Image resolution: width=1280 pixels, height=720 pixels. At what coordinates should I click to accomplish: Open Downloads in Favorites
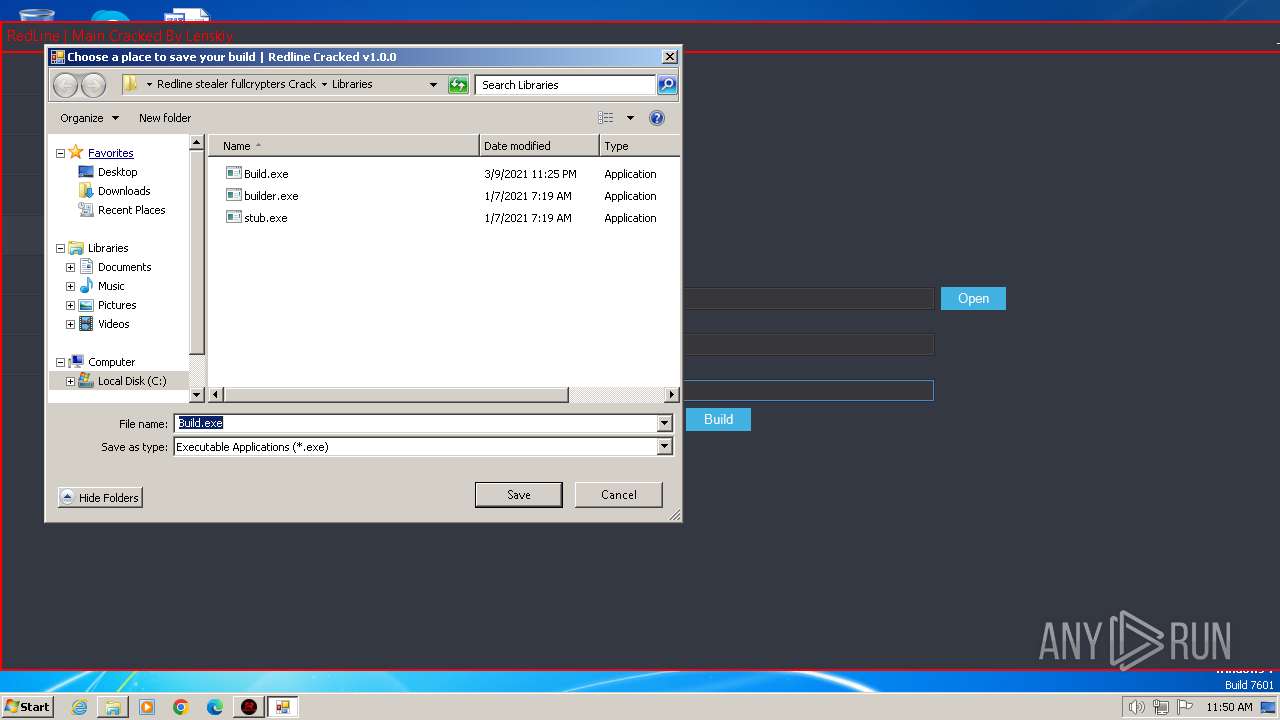(124, 191)
